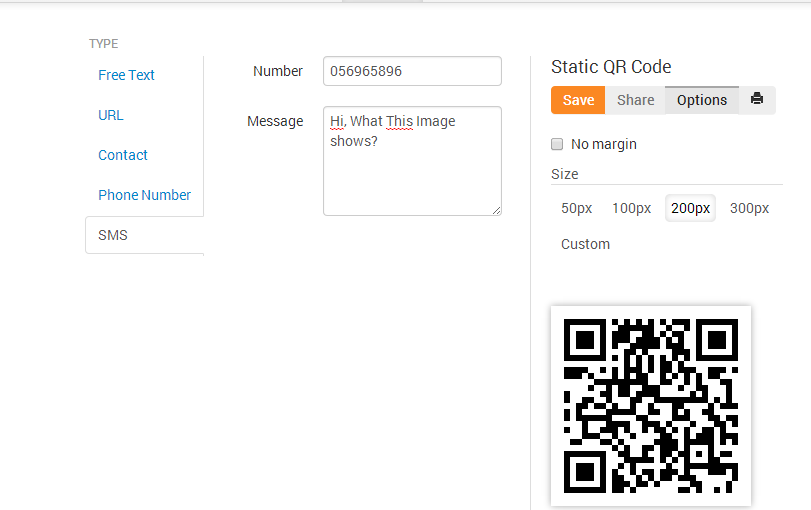The image size is (811, 510).
Task: Select the URL type
Action: tap(111, 115)
